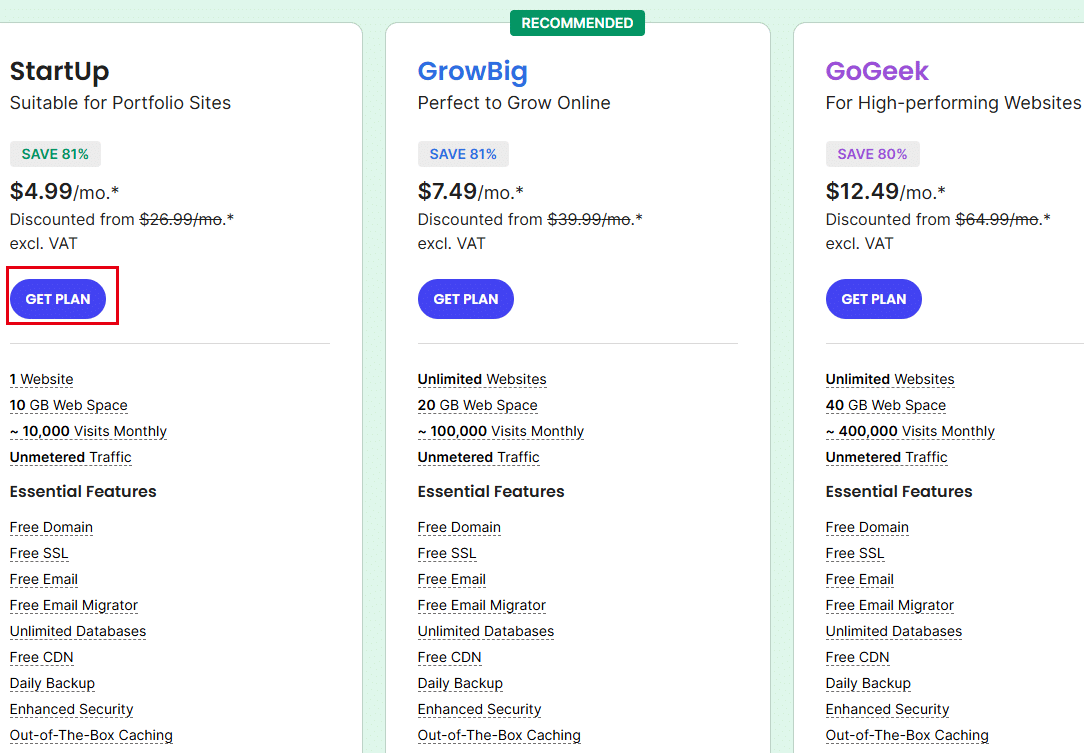Click GrowBig 'Unmetered Traffic' link

coord(478,457)
